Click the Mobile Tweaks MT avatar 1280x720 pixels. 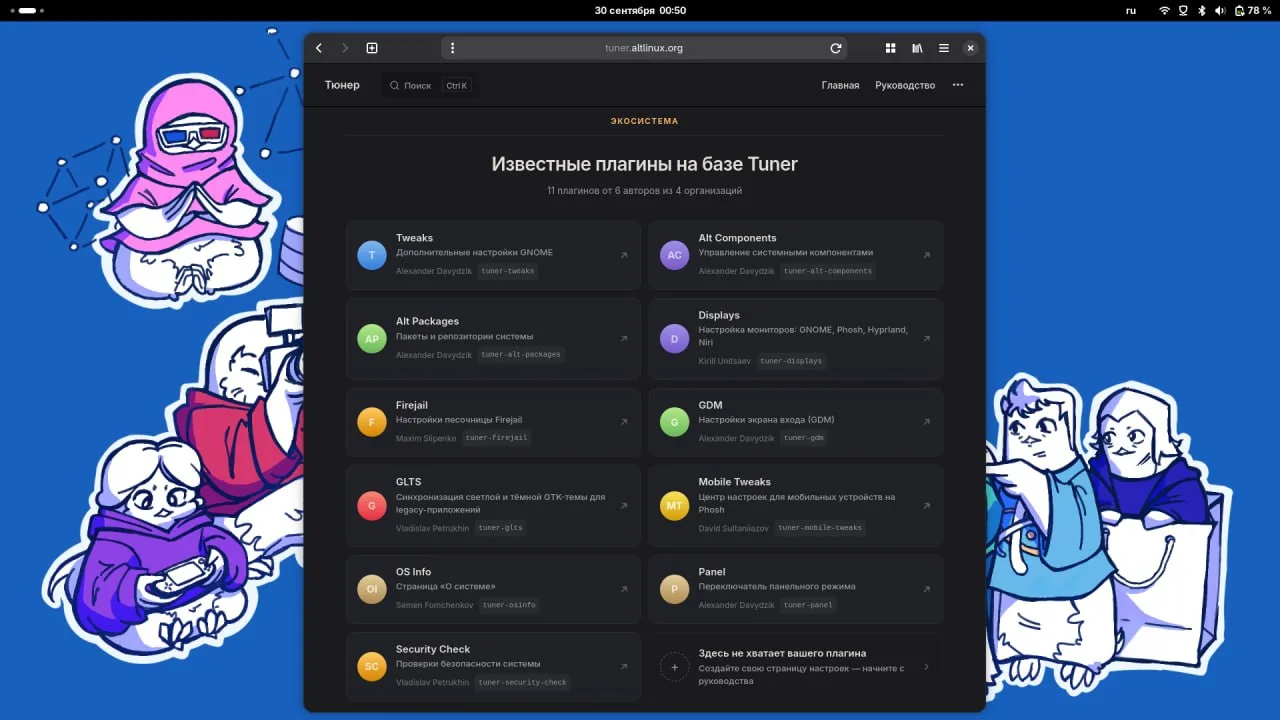[x=674, y=505]
